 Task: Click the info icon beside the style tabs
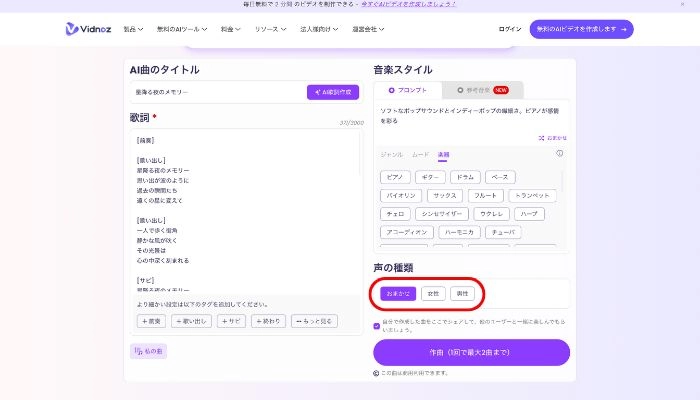[559, 153]
